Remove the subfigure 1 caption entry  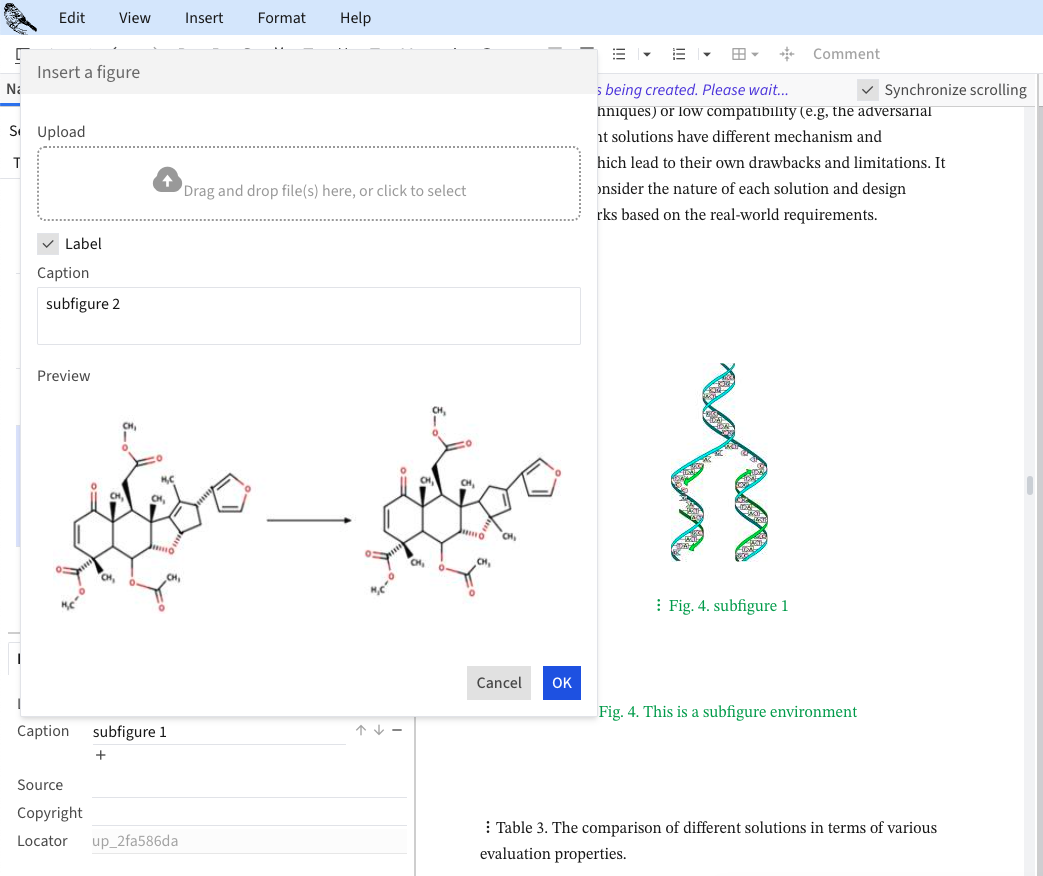click(x=397, y=731)
